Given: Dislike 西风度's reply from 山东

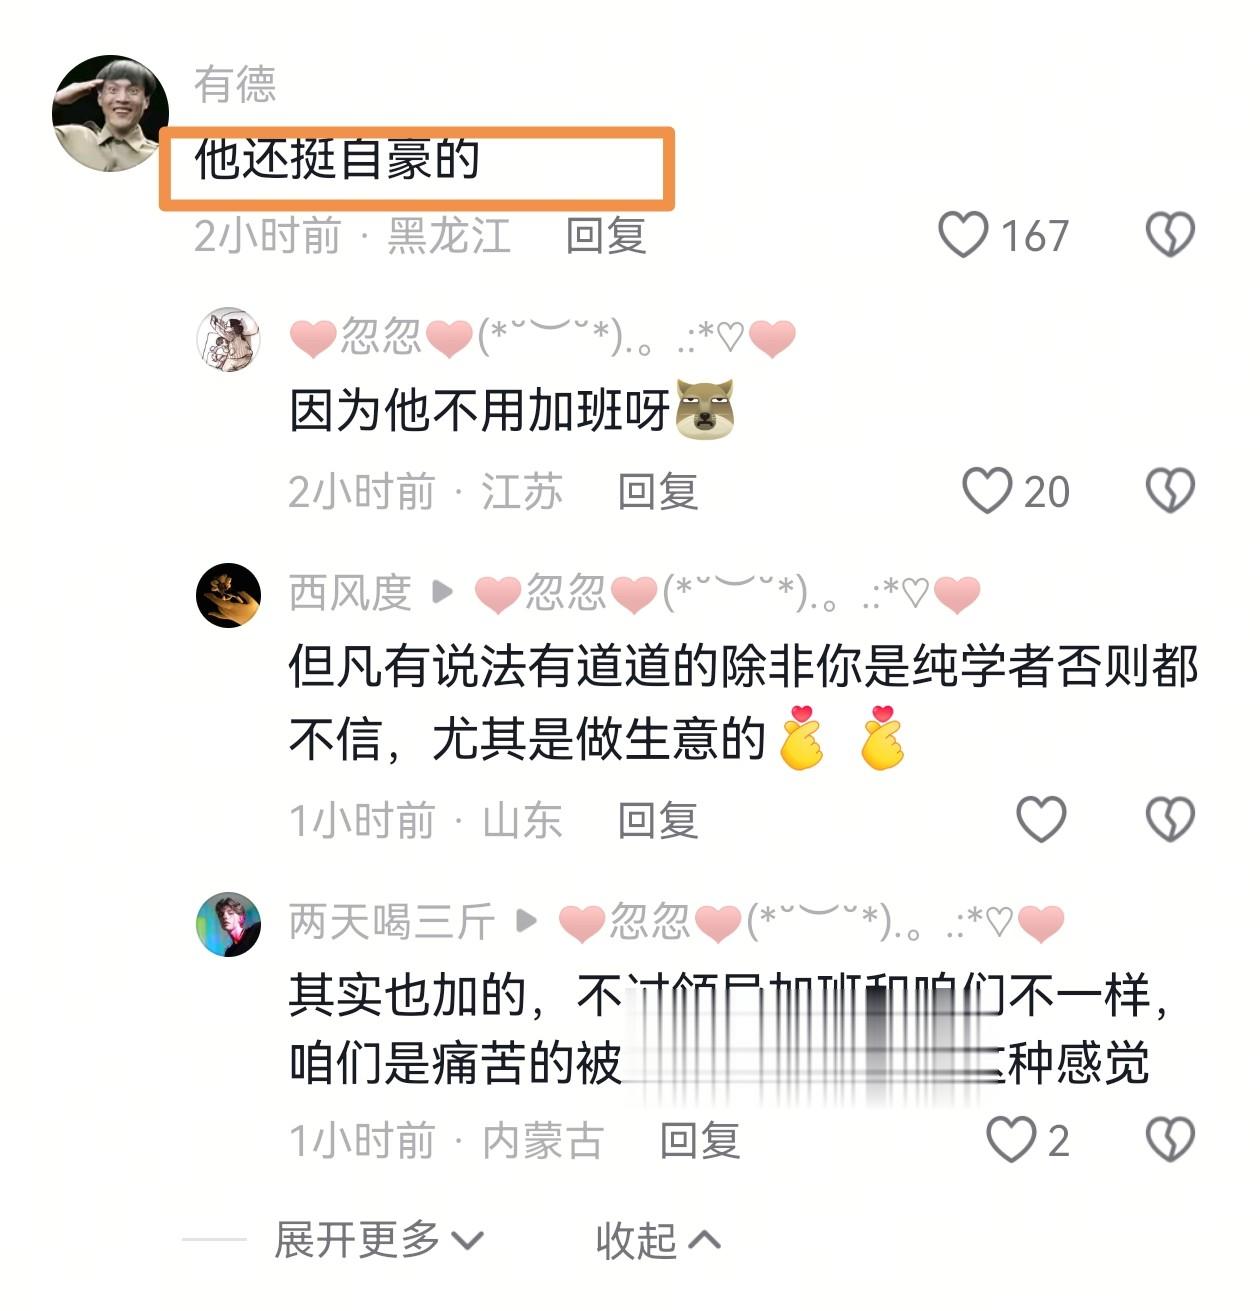Looking at the screenshot, I should [1170, 820].
